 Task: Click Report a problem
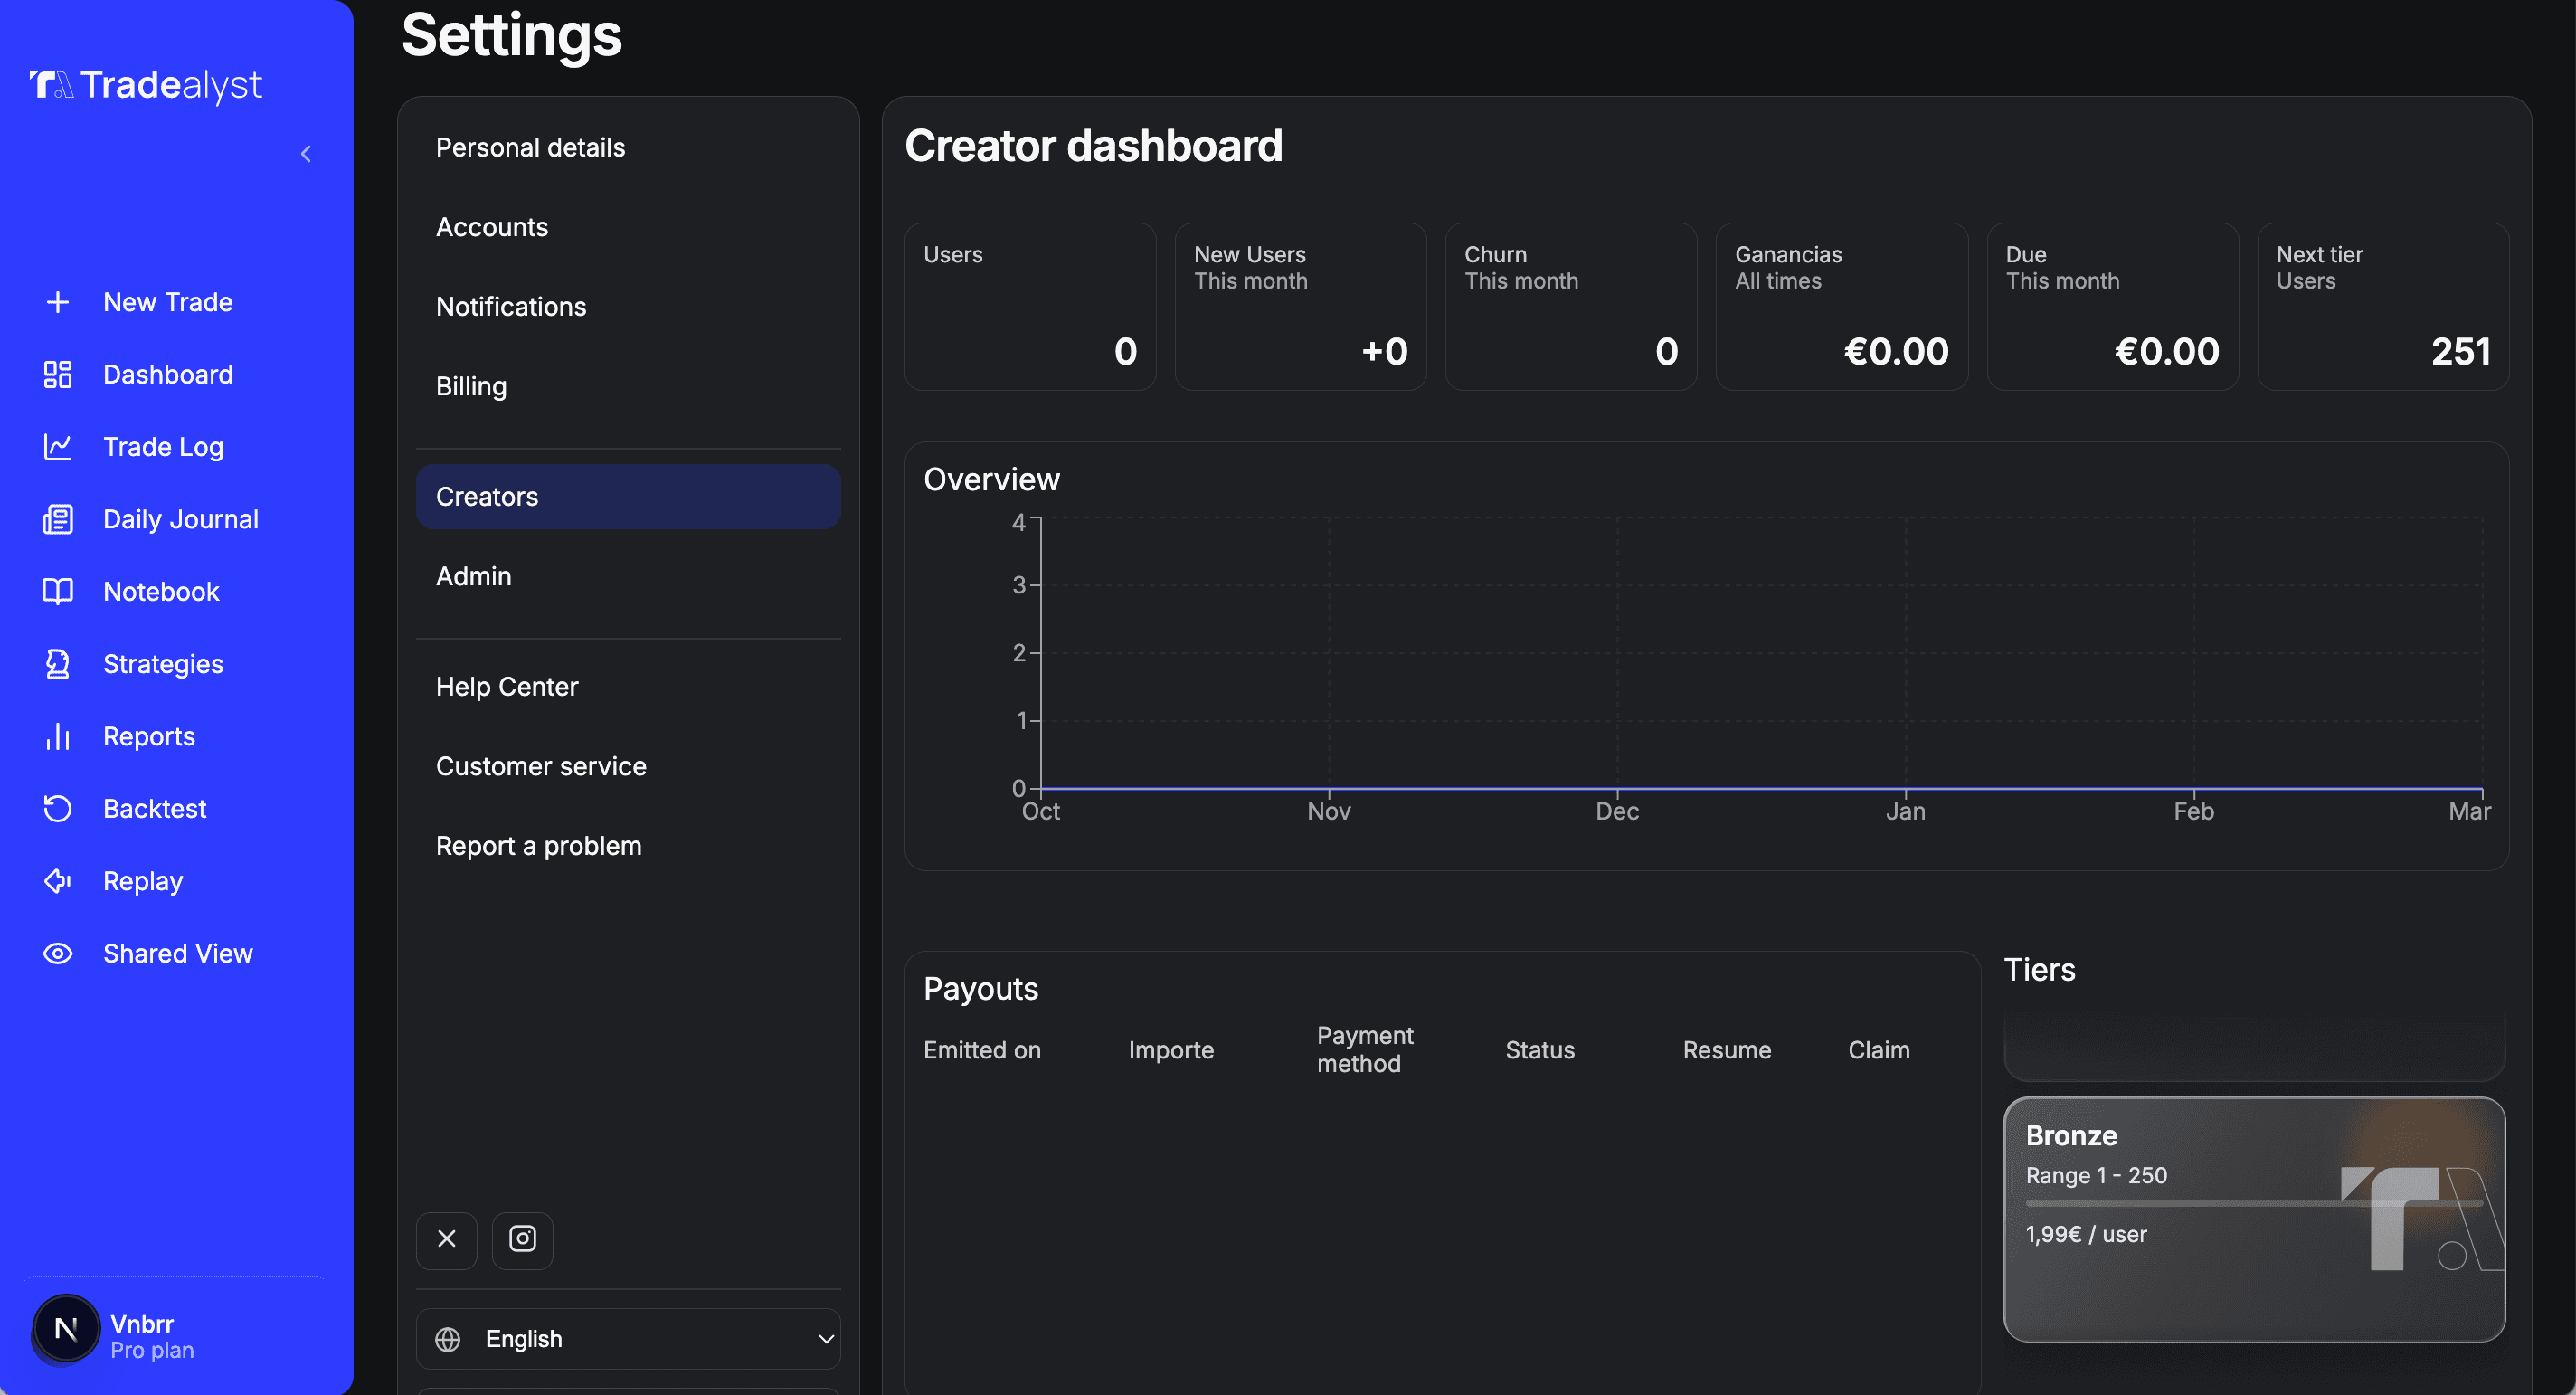point(539,845)
